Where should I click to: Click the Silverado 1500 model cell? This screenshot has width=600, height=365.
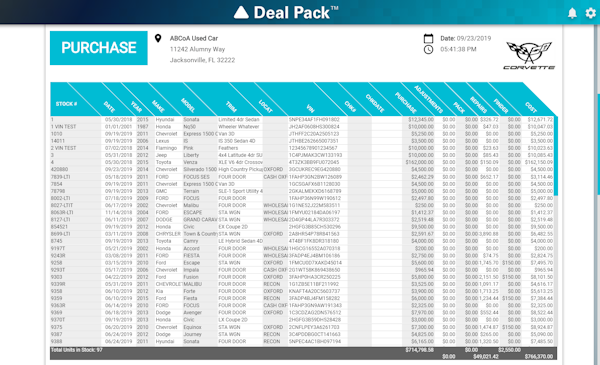pos(200,169)
